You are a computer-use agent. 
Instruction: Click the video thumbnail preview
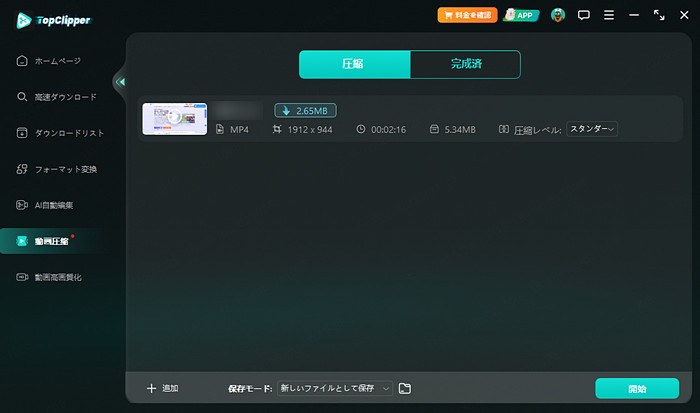pyautogui.click(x=175, y=119)
